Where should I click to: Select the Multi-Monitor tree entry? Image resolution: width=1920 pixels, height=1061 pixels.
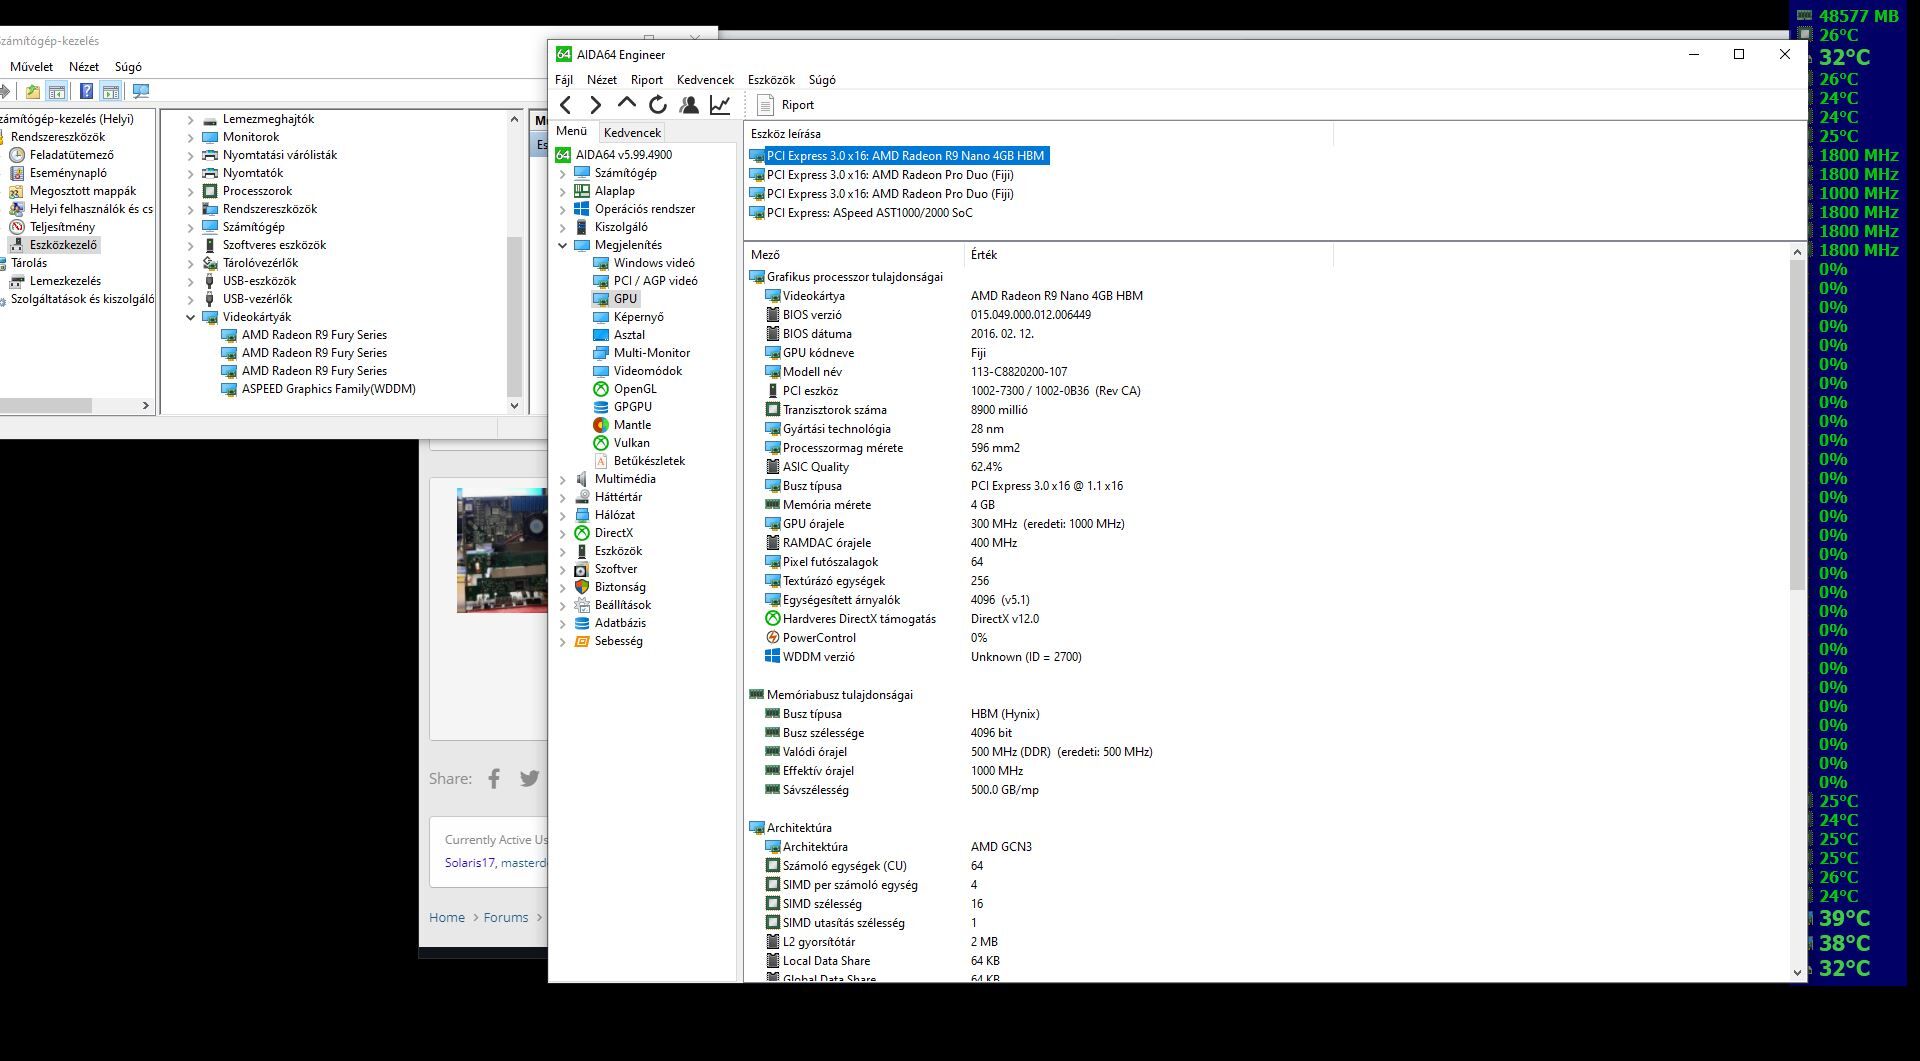click(651, 353)
